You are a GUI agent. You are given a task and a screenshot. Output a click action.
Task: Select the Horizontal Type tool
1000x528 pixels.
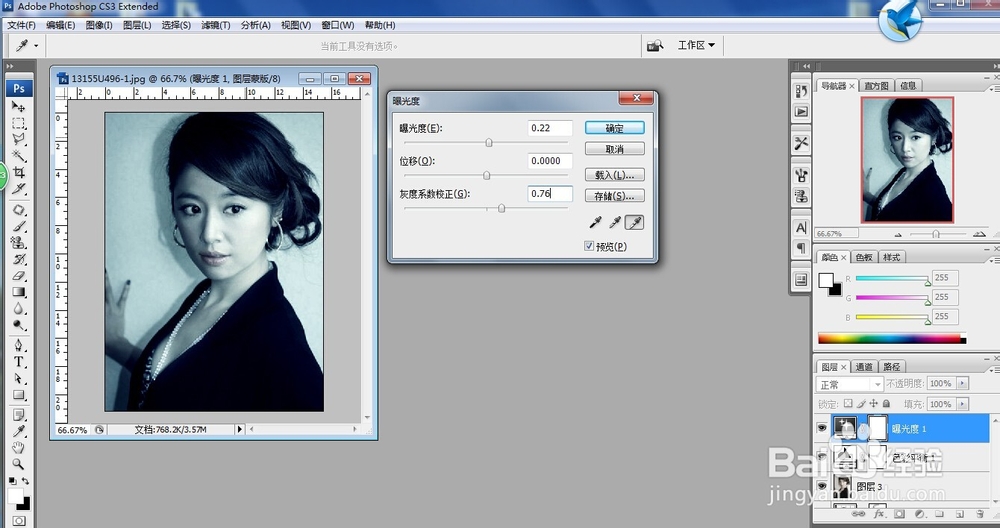coord(18,362)
